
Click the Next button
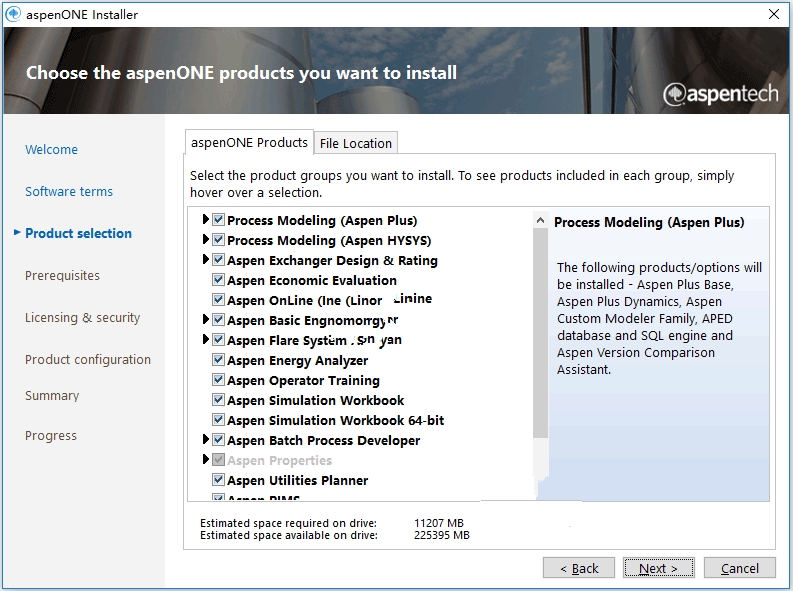pos(658,568)
